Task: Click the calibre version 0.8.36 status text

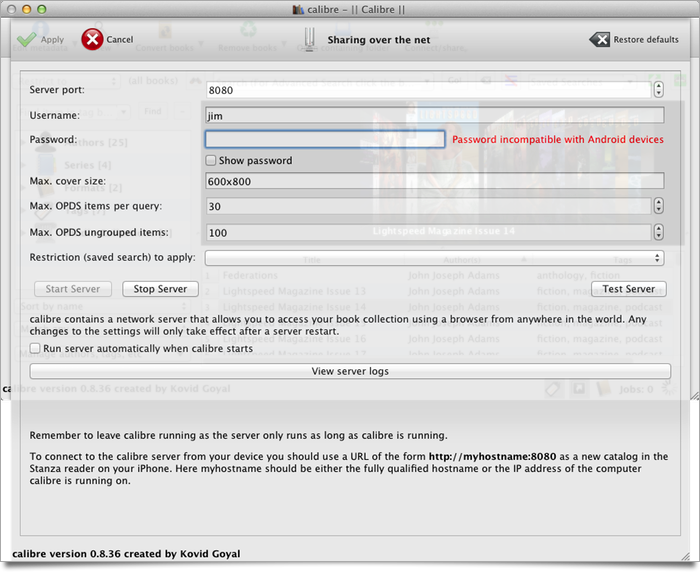Action: [x=126, y=554]
